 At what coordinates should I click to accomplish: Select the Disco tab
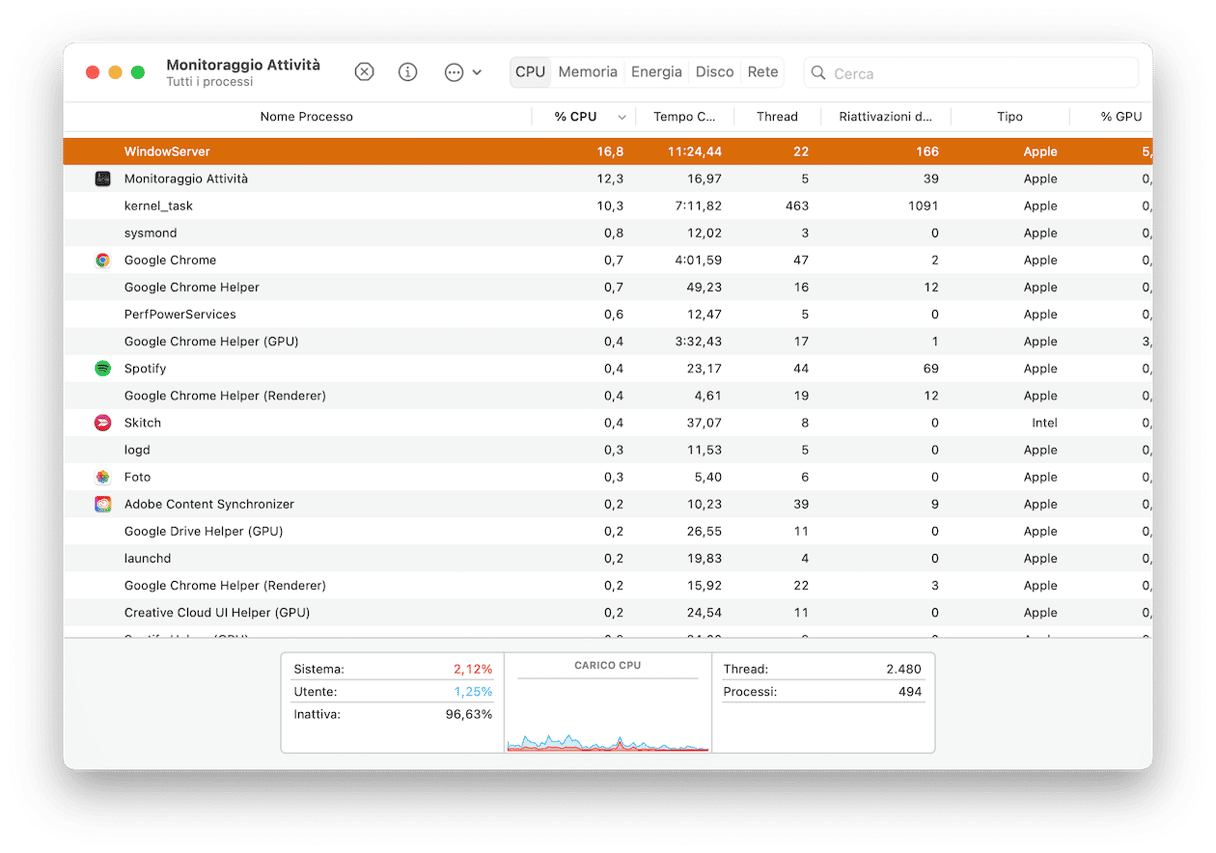click(715, 72)
